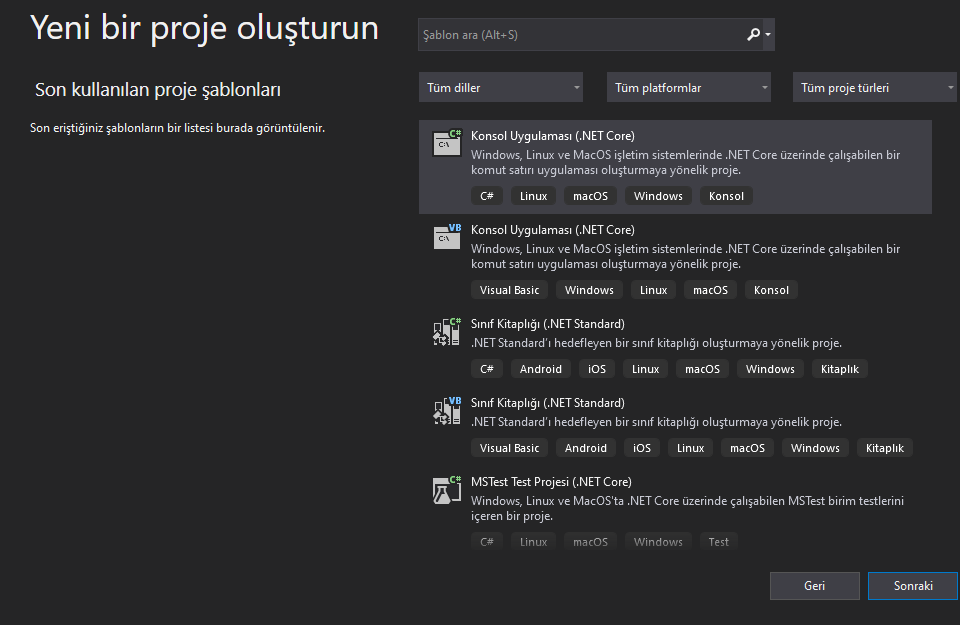Click the VB Sınıf Kitaplığı template icon
960x625 pixels.
[447, 410]
